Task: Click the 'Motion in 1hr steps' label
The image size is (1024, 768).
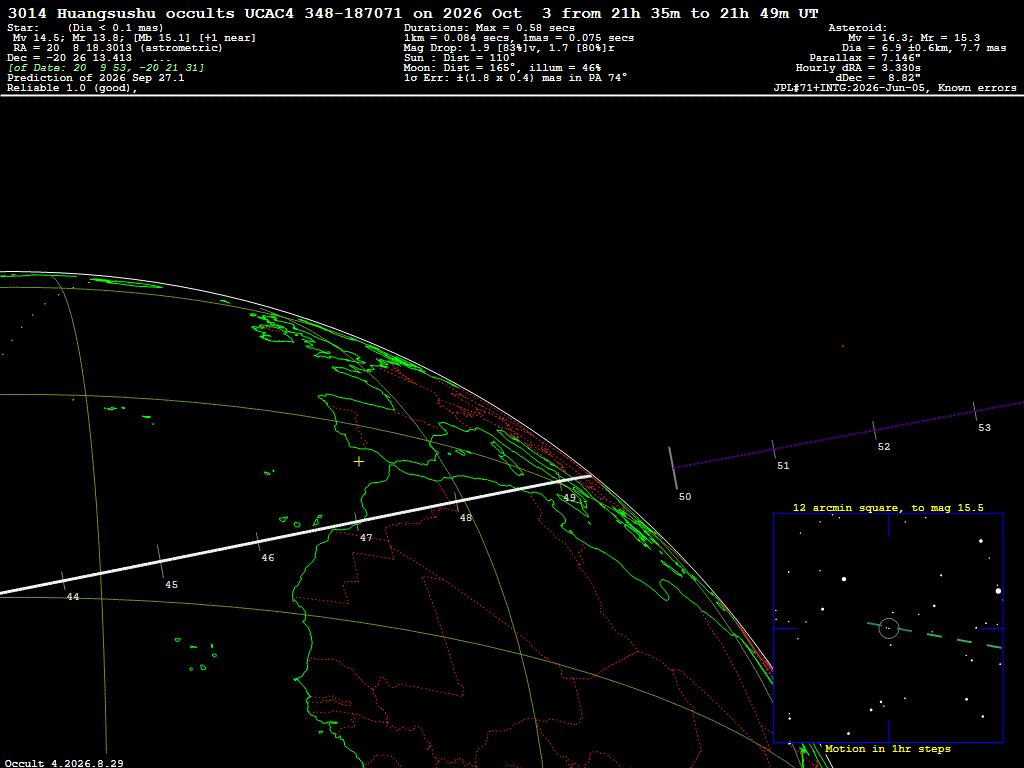Action: tap(888, 748)
